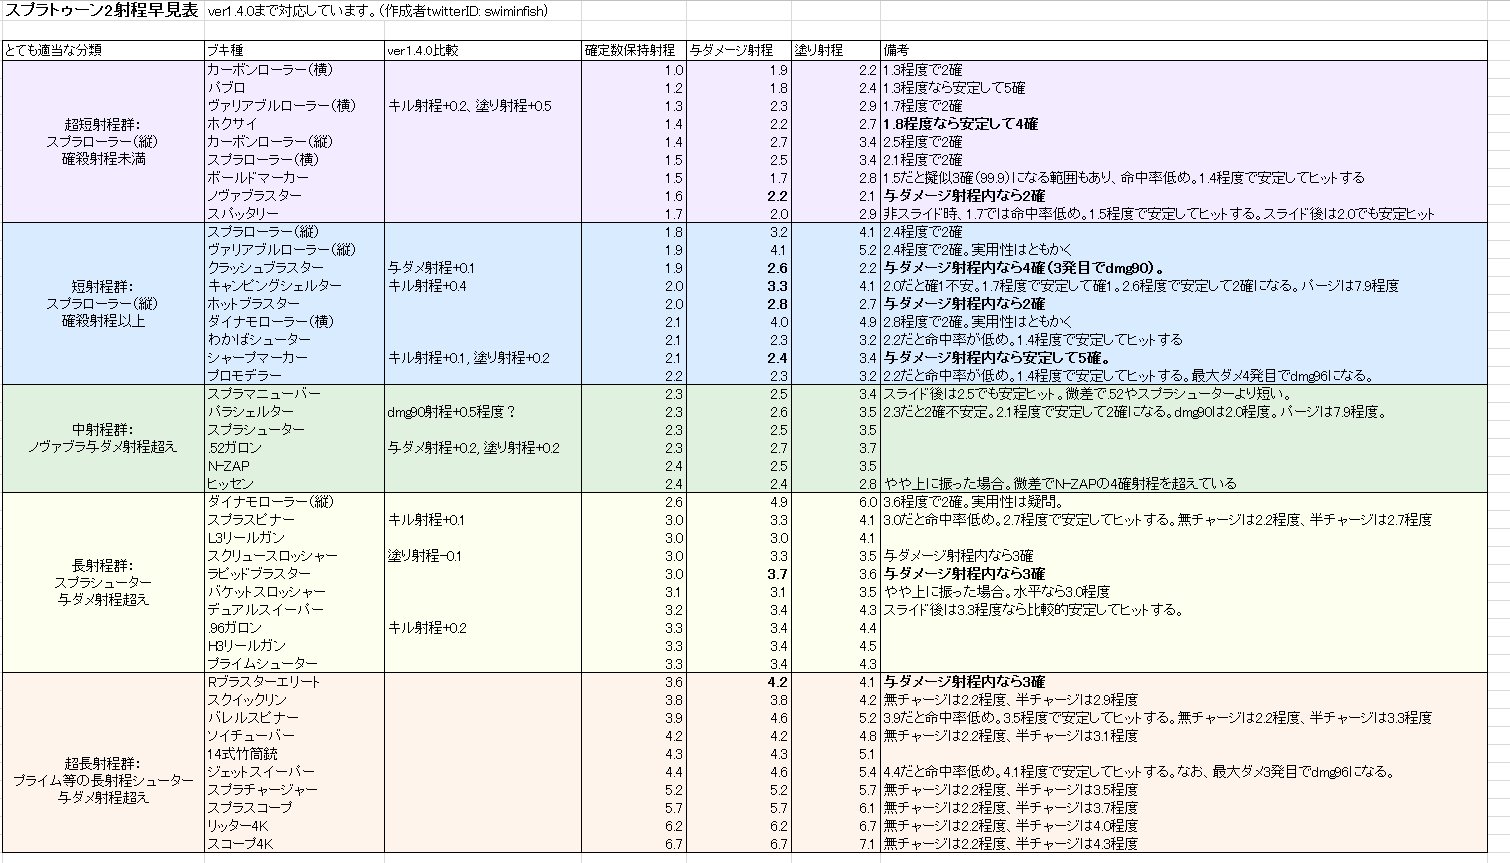
Task: Click the dmg90射程+0.5程度？ cell
Action: click(x=483, y=412)
